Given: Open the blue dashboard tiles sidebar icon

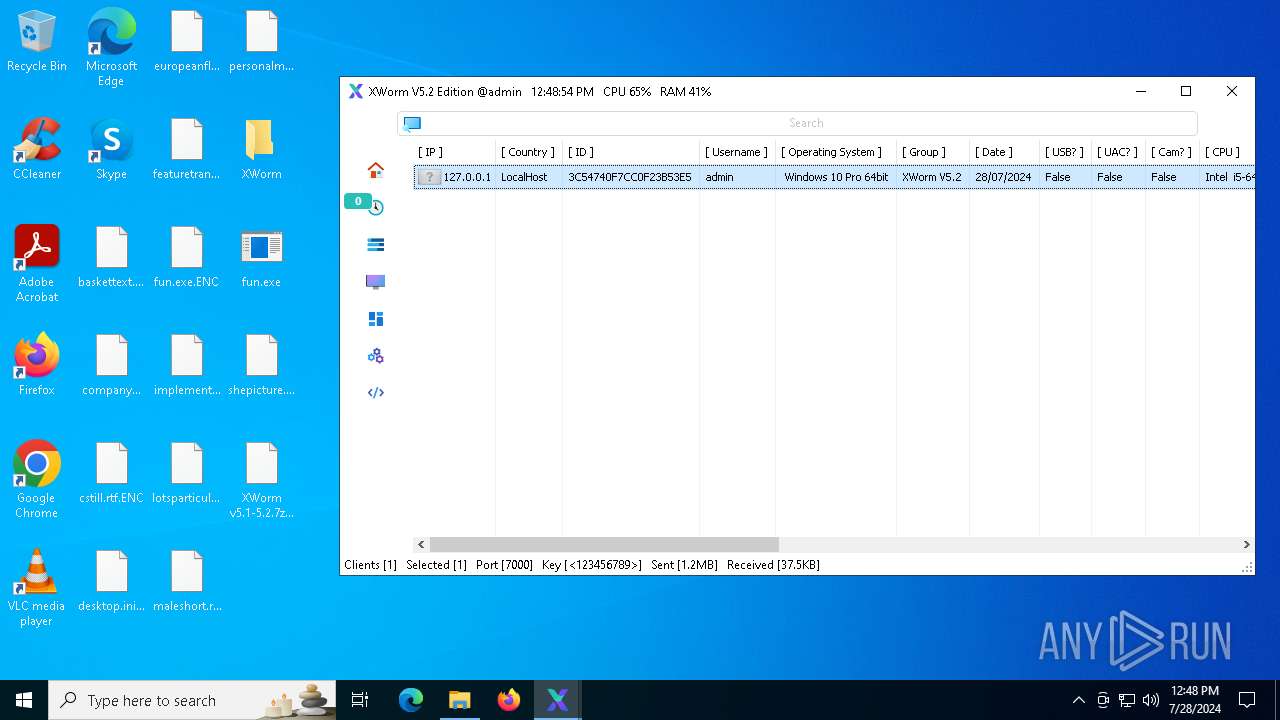Looking at the screenshot, I should point(376,319).
